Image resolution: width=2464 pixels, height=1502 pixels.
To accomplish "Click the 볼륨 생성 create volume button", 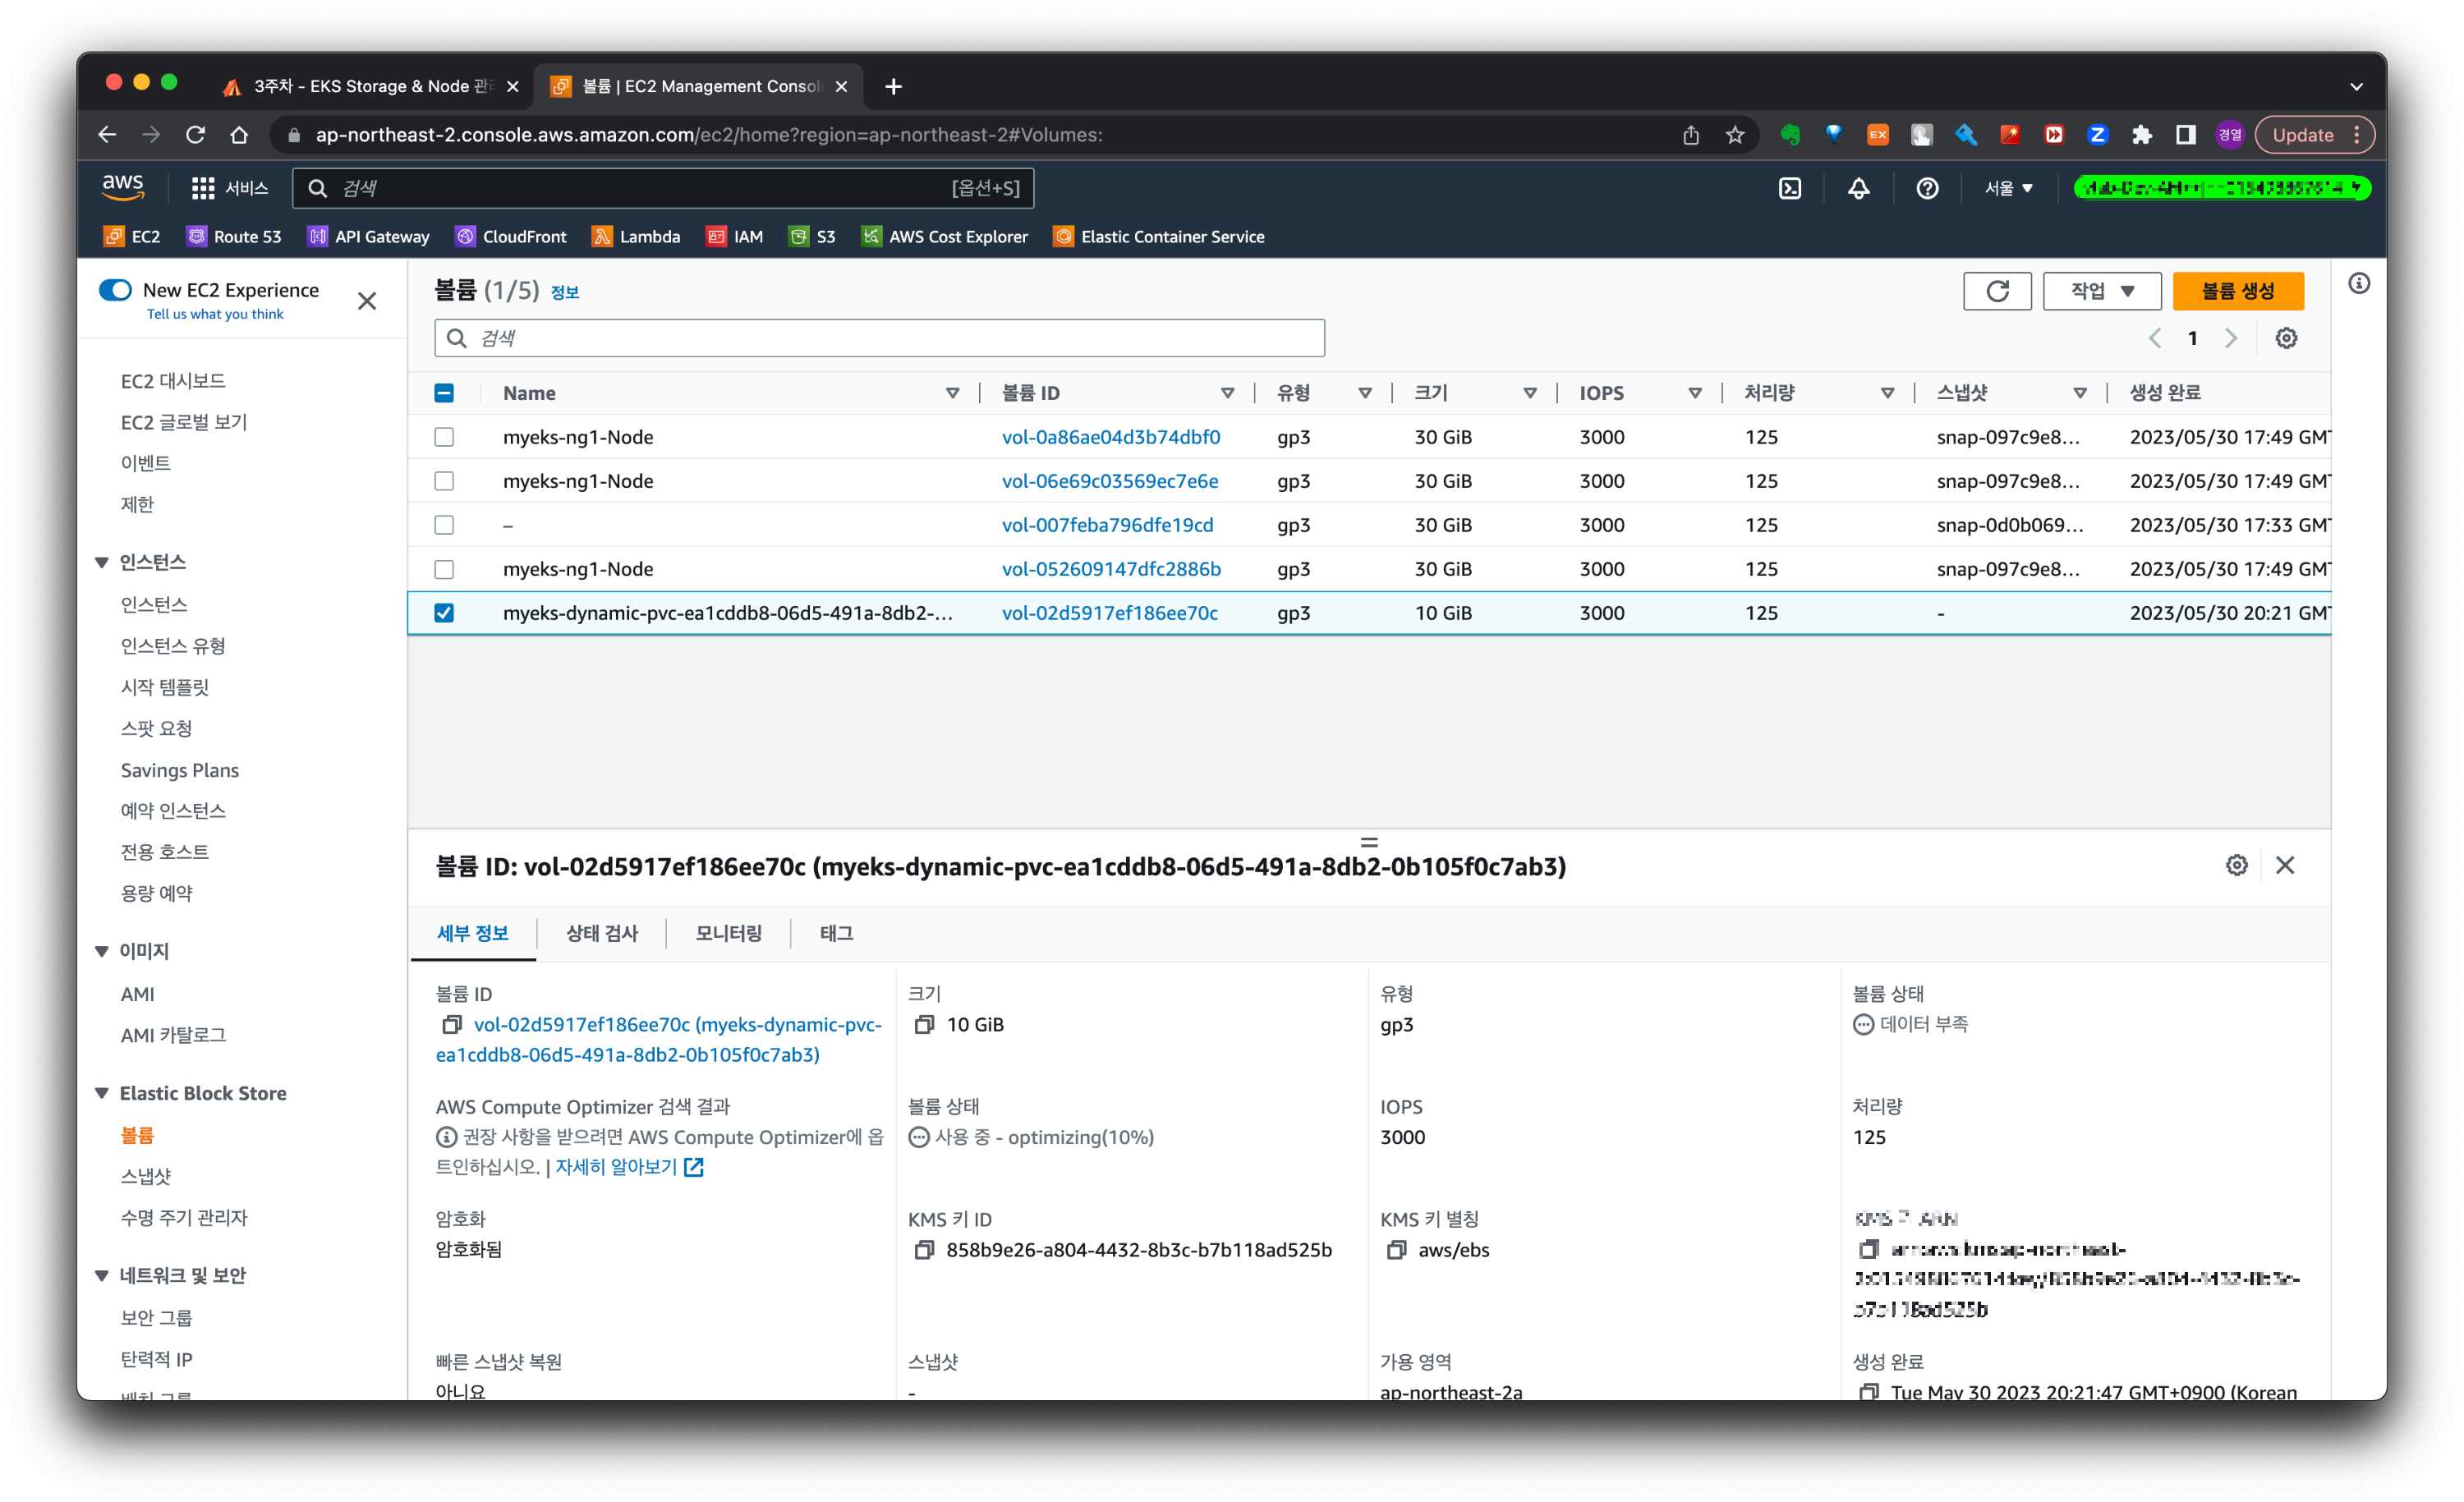I will [x=2237, y=291].
